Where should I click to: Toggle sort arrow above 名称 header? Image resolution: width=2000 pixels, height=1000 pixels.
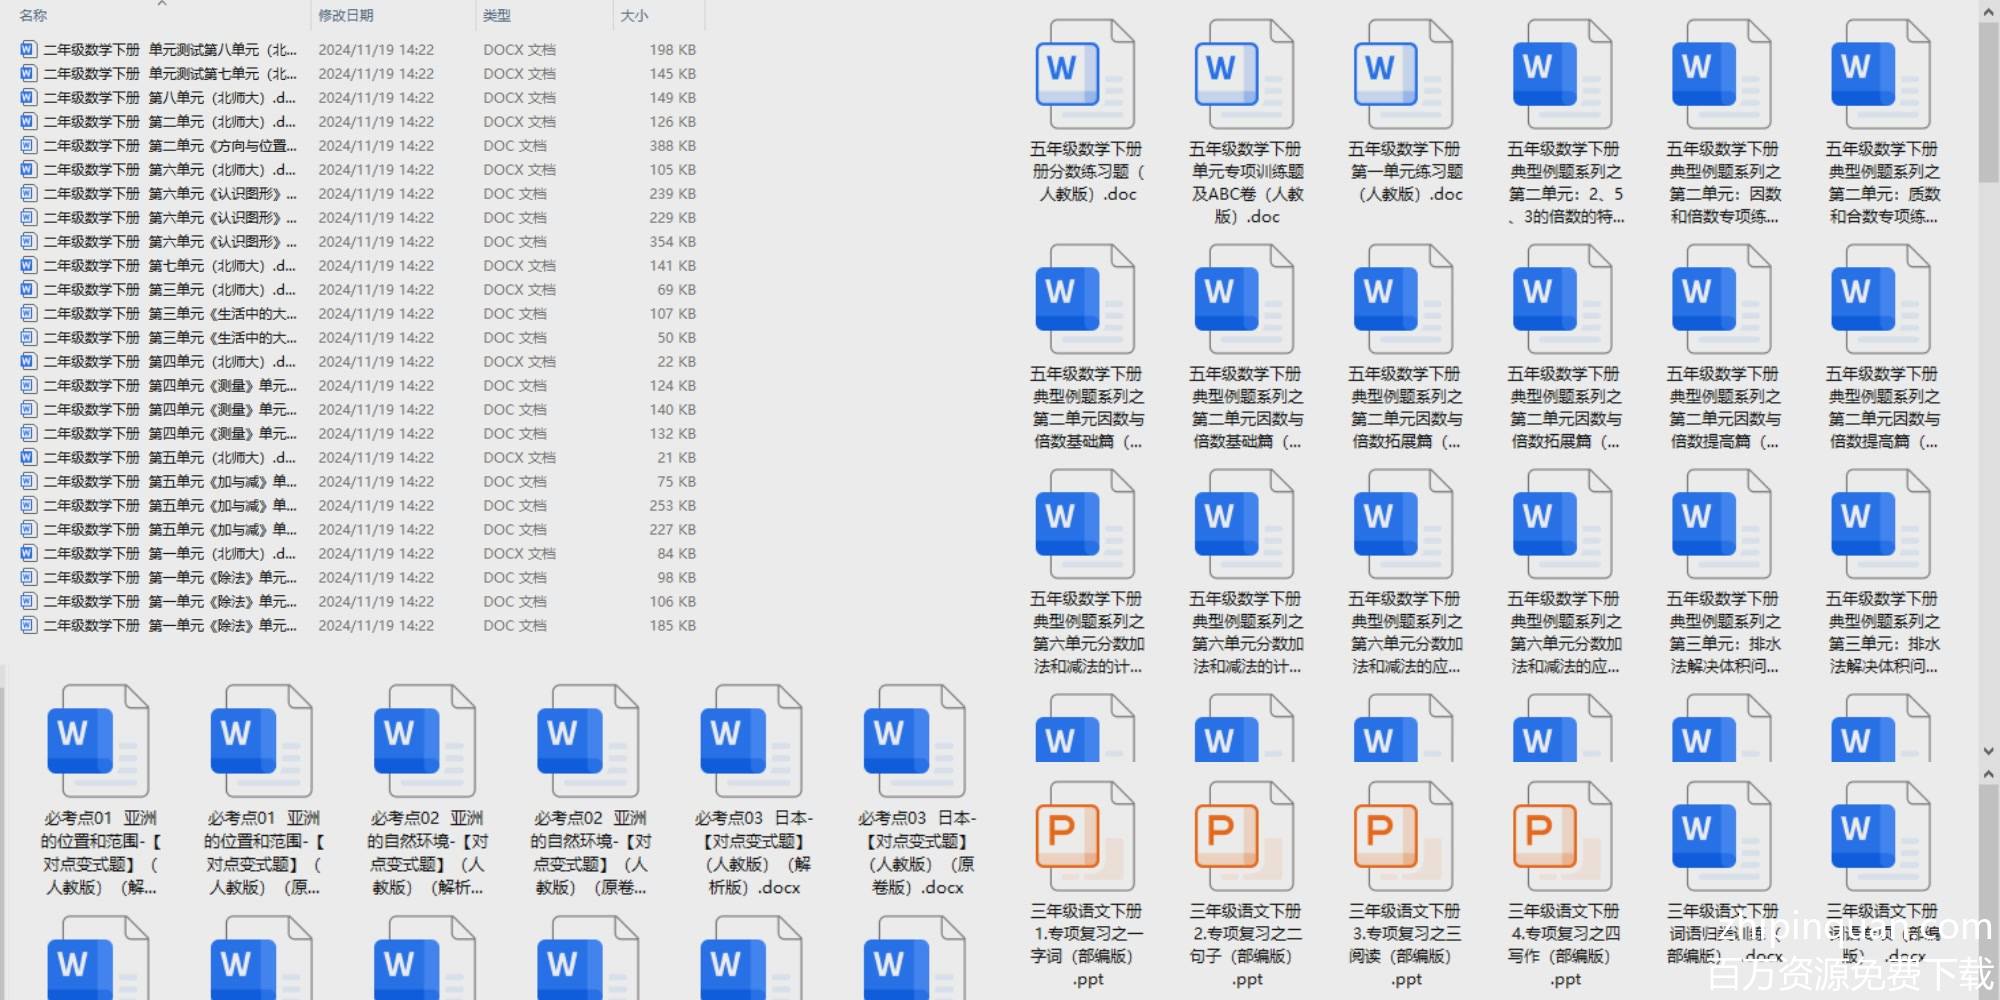[162, 4]
